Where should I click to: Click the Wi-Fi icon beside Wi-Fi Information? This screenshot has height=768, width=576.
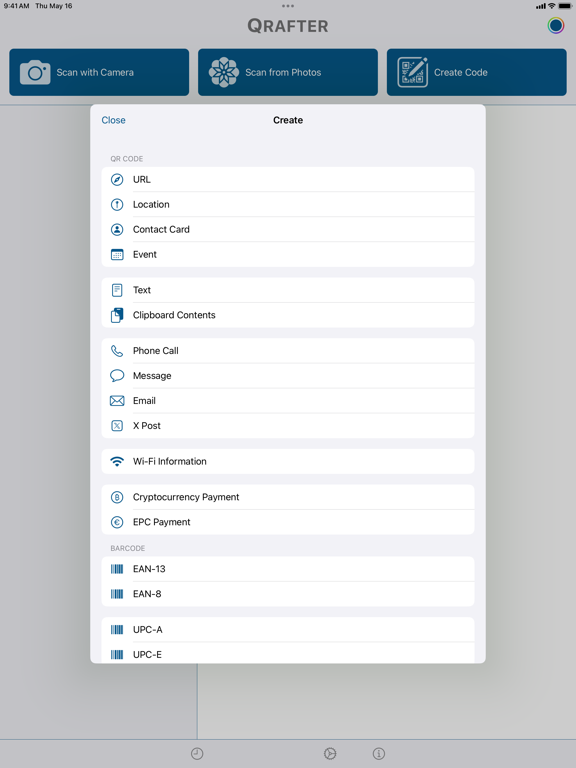(117, 462)
